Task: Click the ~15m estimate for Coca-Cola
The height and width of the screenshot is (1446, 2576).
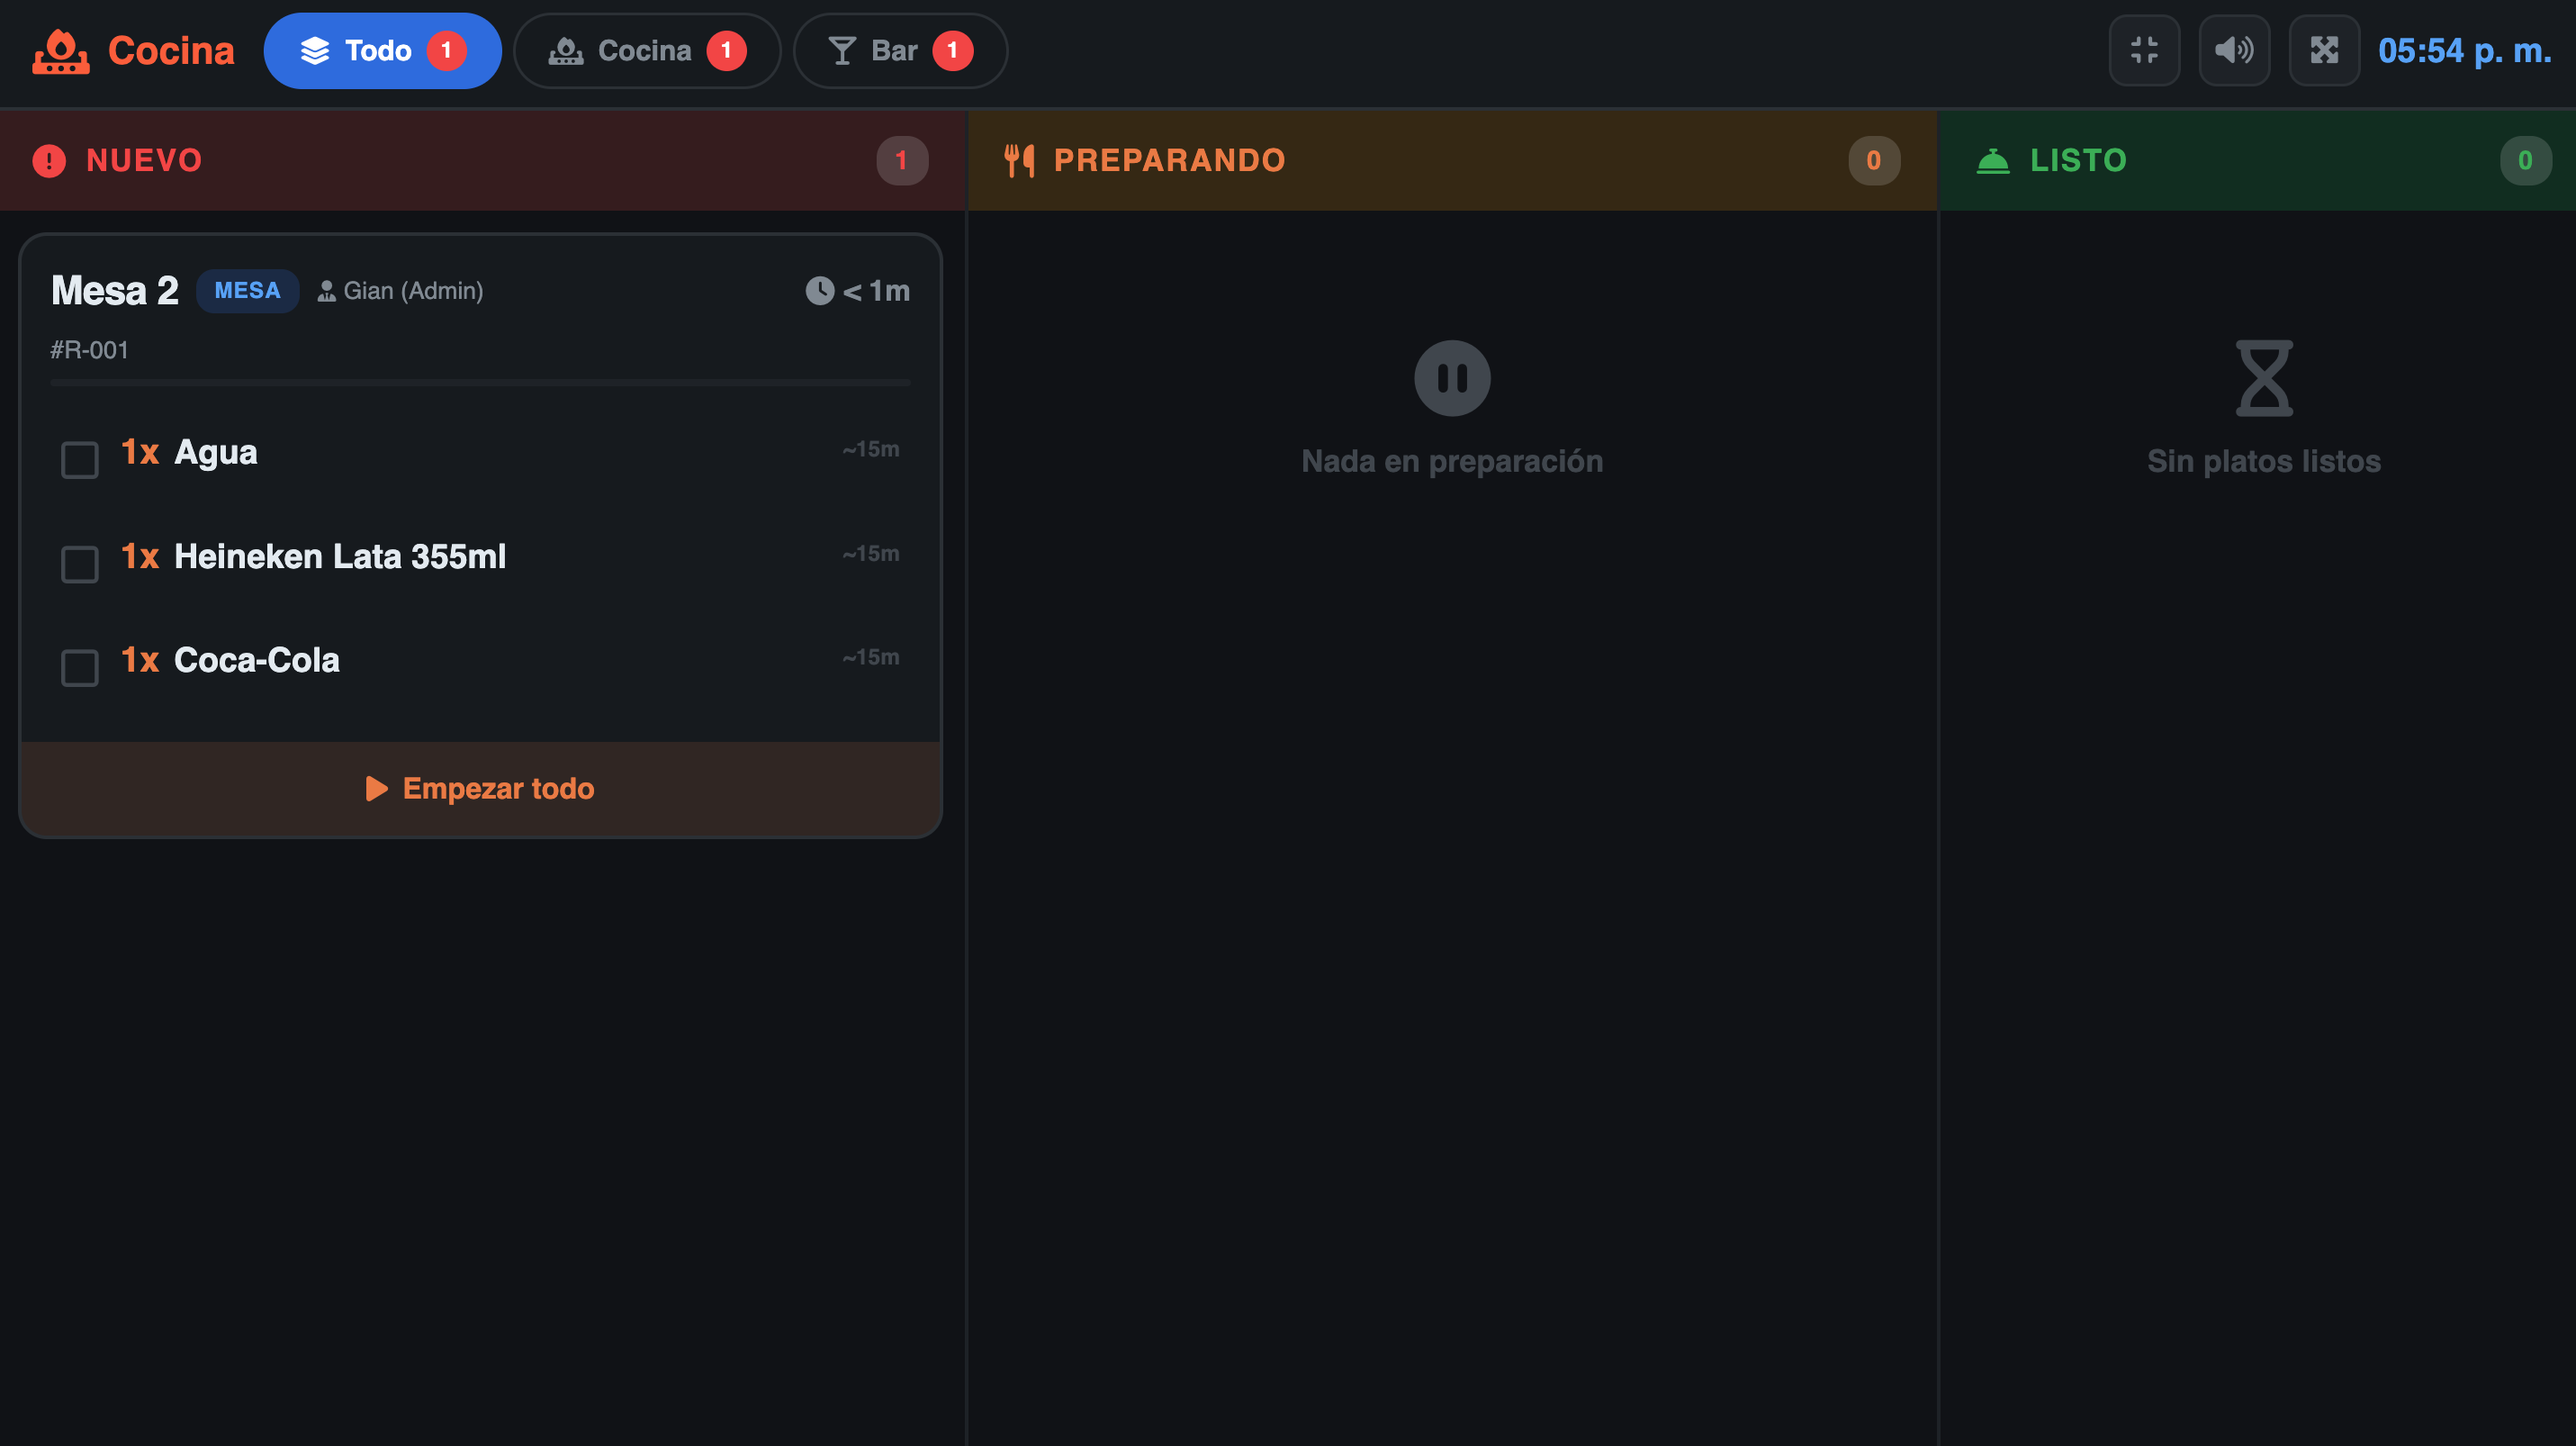Action: [870, 657]
